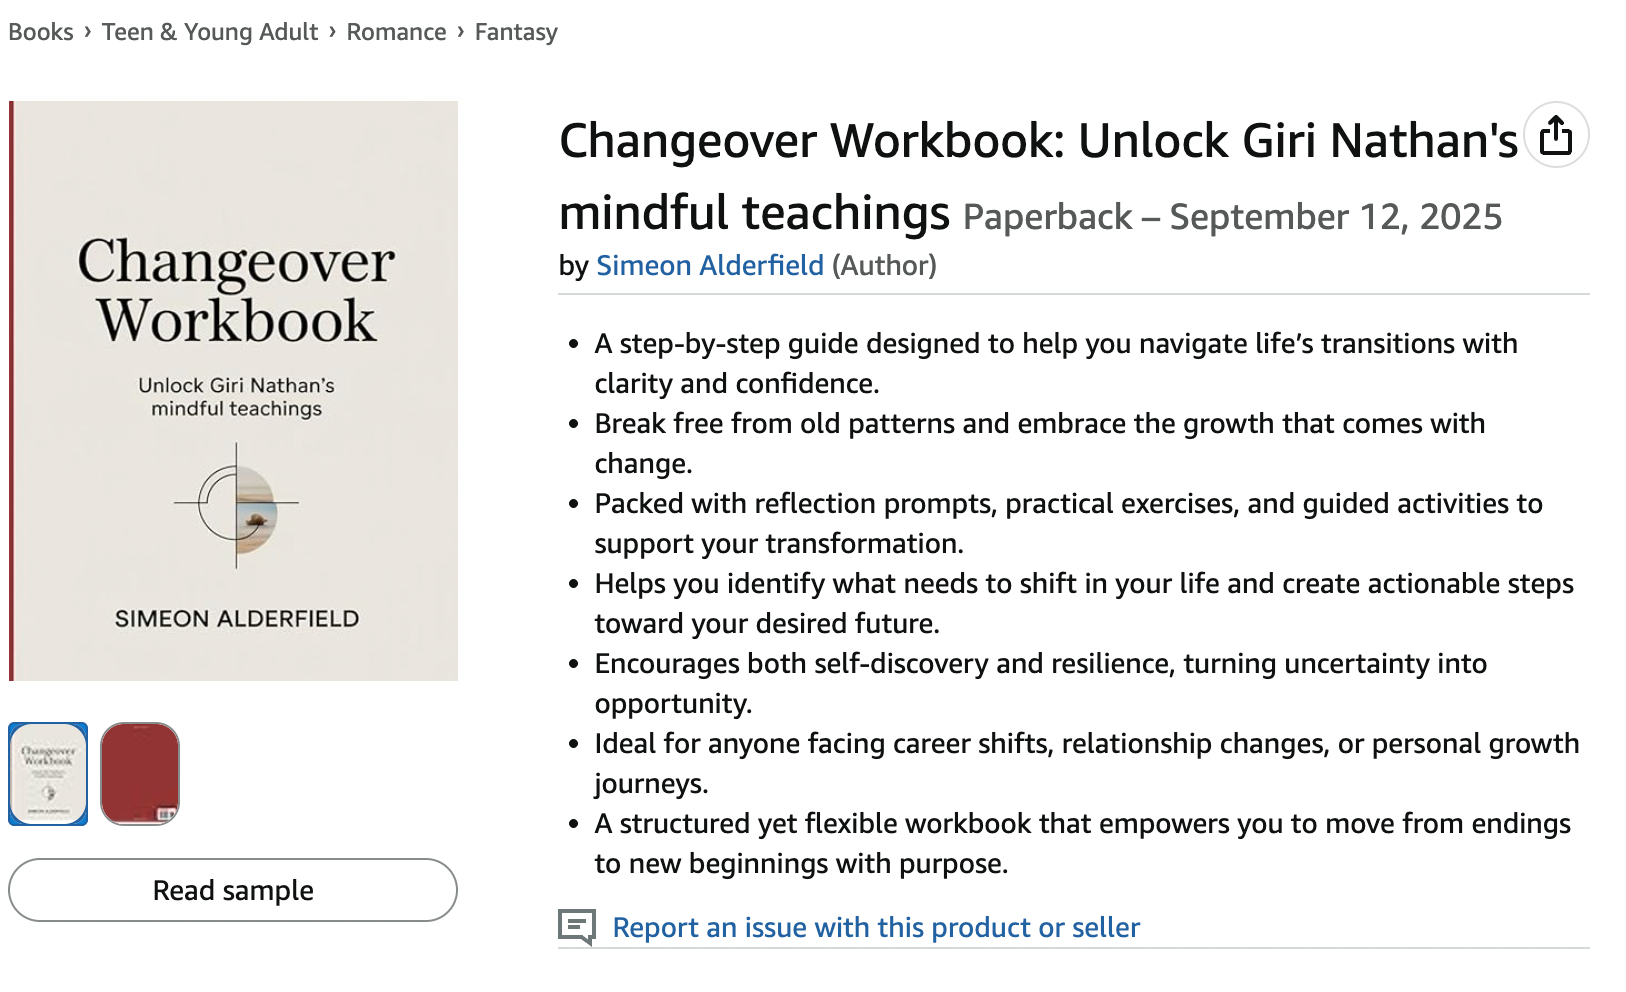The image size is (1626, 992).
Task: Click the speech bubble report icon
Action: click(x=576, y=927)
